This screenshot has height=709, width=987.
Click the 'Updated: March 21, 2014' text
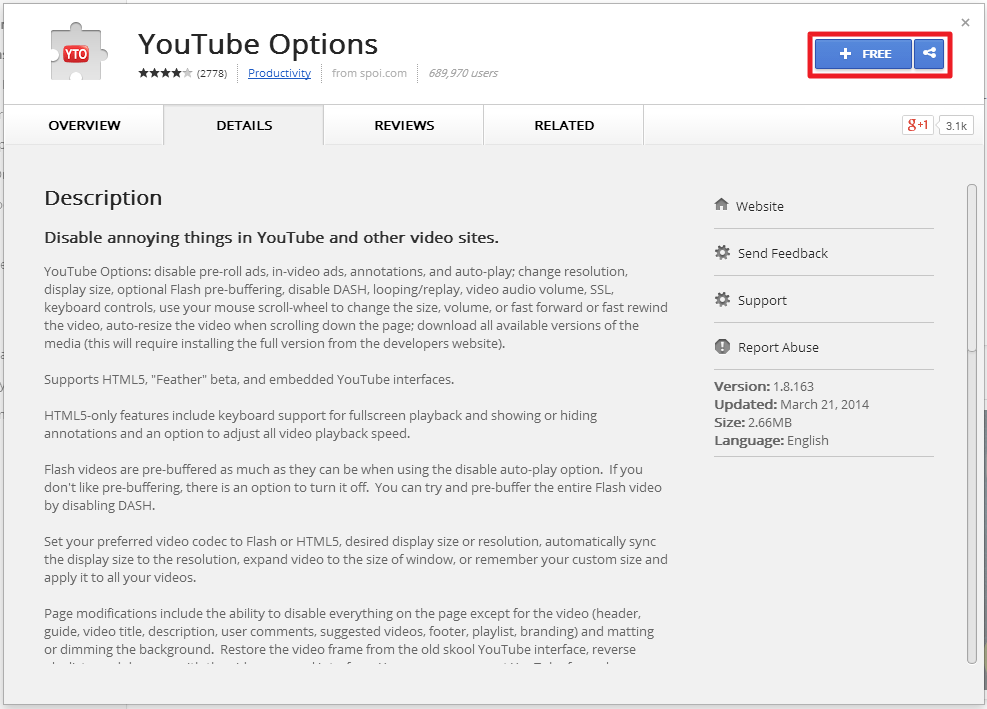click(x=791, y=404)
